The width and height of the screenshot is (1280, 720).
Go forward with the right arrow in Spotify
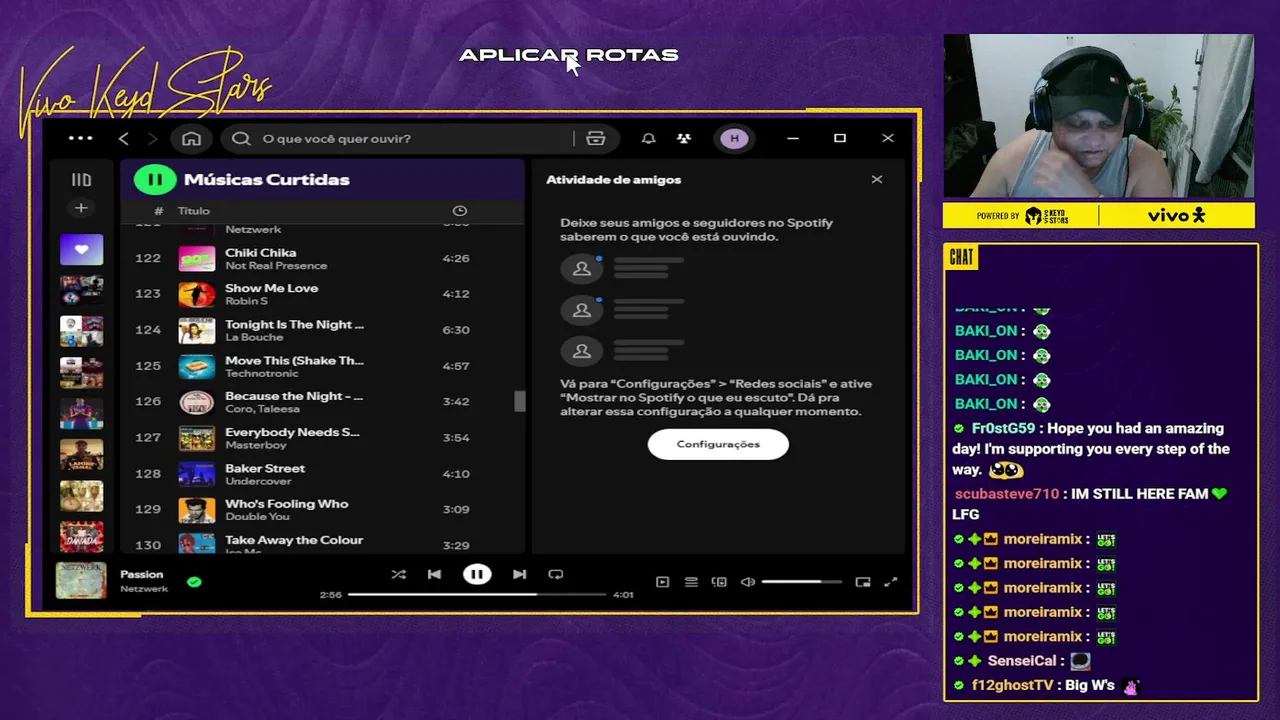pyautogui.click(x=152, y=138)
